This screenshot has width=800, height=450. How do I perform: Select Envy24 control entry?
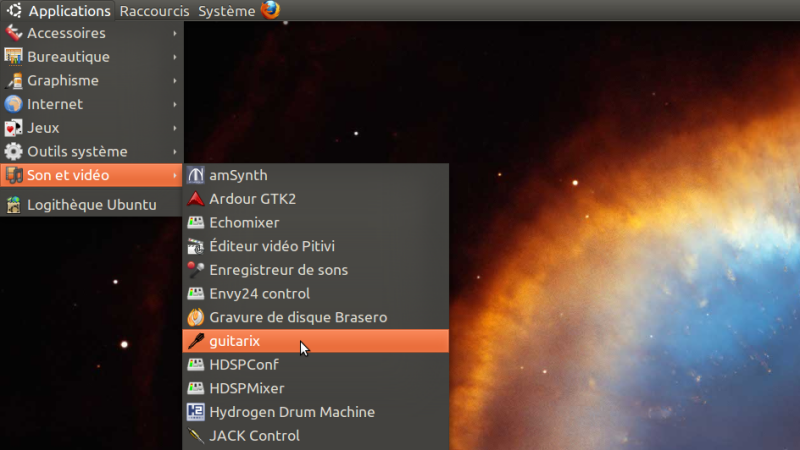click(315, 294)
